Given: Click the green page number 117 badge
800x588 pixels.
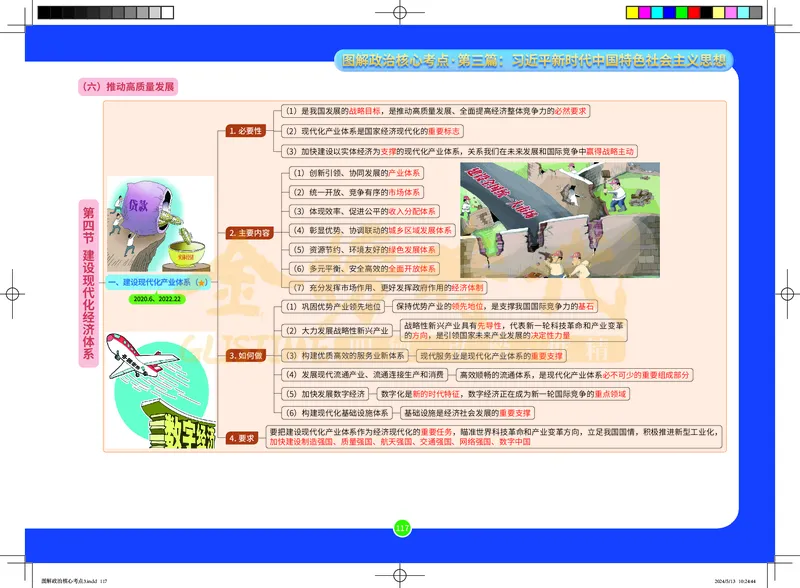Looking at the screenshot, I should click(x=402, y=528).
